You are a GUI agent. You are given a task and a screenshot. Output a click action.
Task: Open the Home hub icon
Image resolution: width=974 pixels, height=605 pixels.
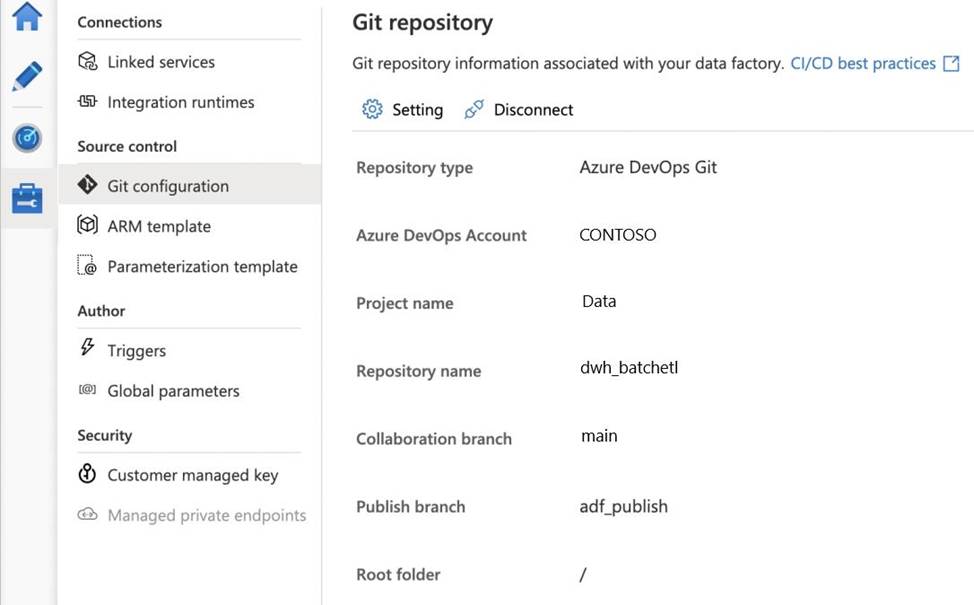pos(27,17)
